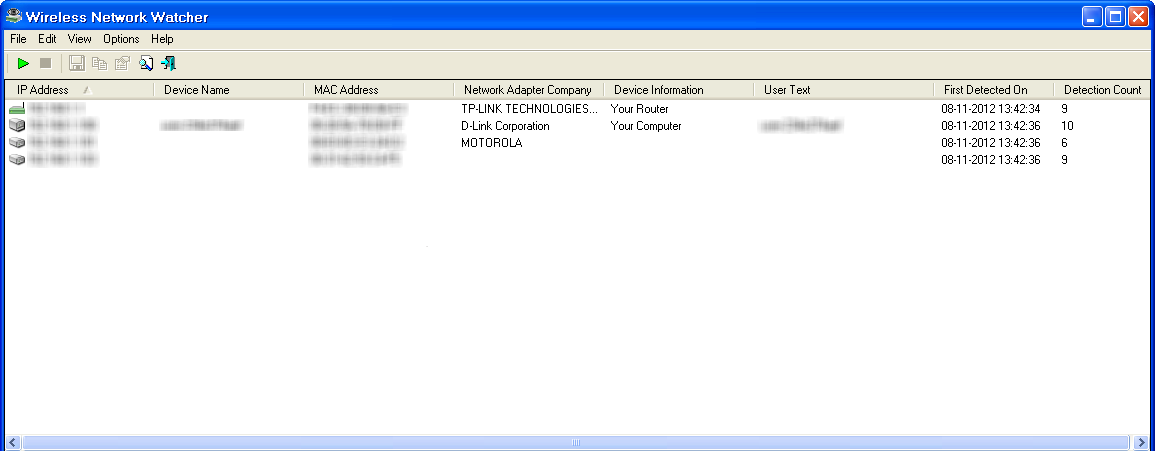The image size is (1155, 451).
Task: Click detection count value 10
Action: point(1067,126)
